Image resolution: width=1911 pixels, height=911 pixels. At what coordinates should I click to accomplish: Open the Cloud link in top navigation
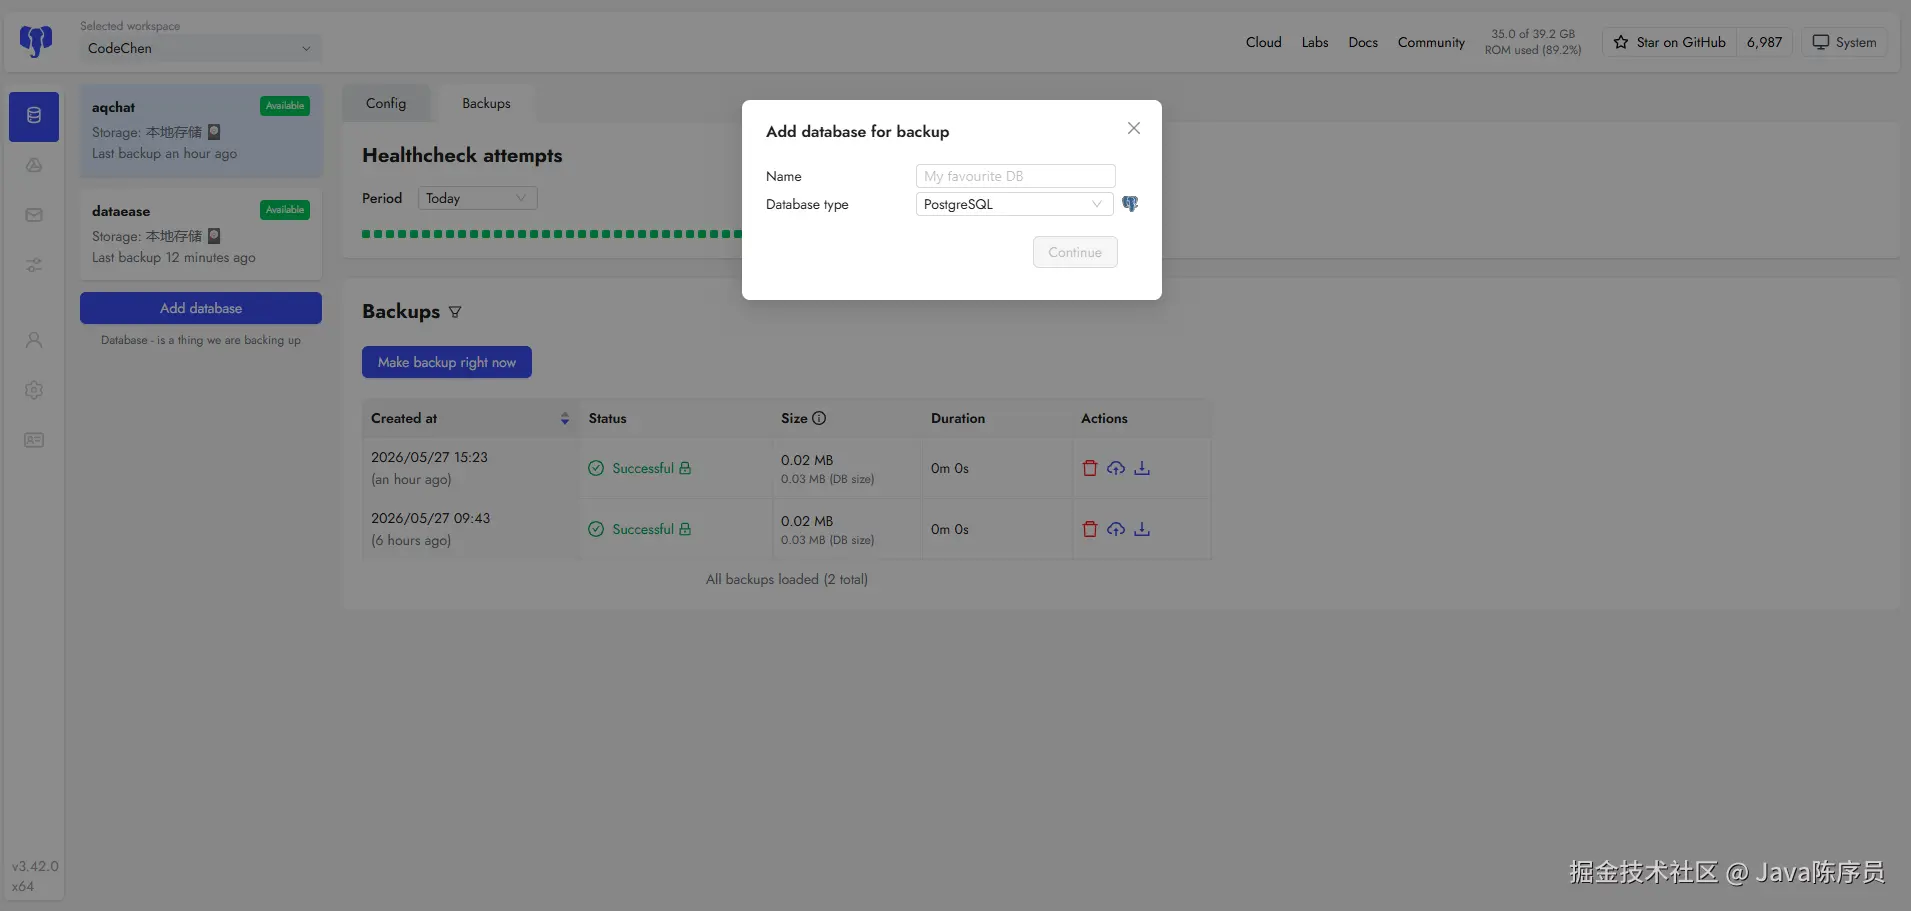coord(1264,42)
